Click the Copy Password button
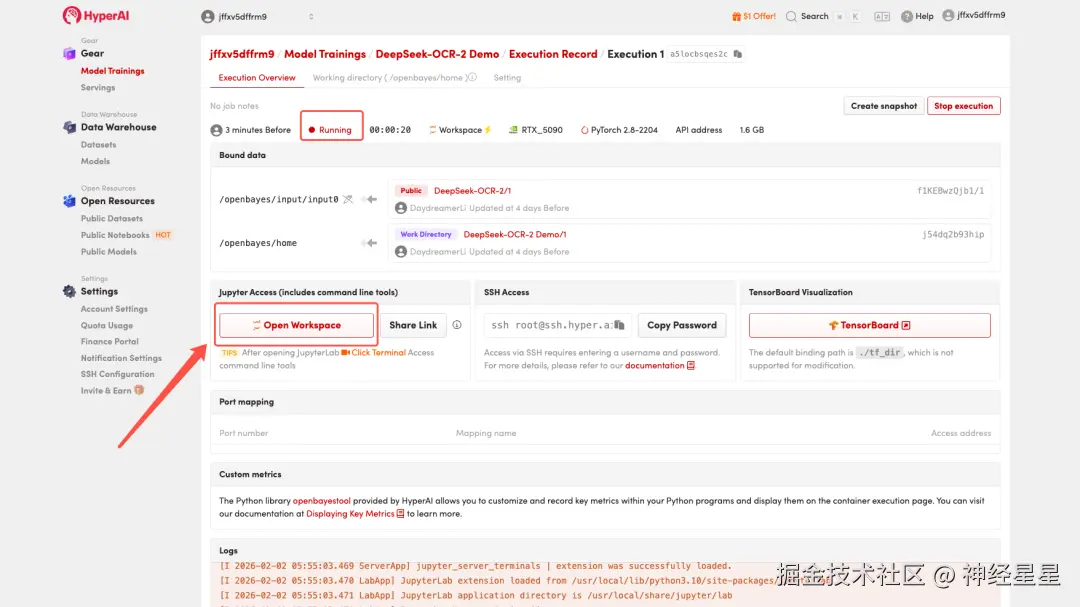1080x607 pixels. (x=682, y=325)
